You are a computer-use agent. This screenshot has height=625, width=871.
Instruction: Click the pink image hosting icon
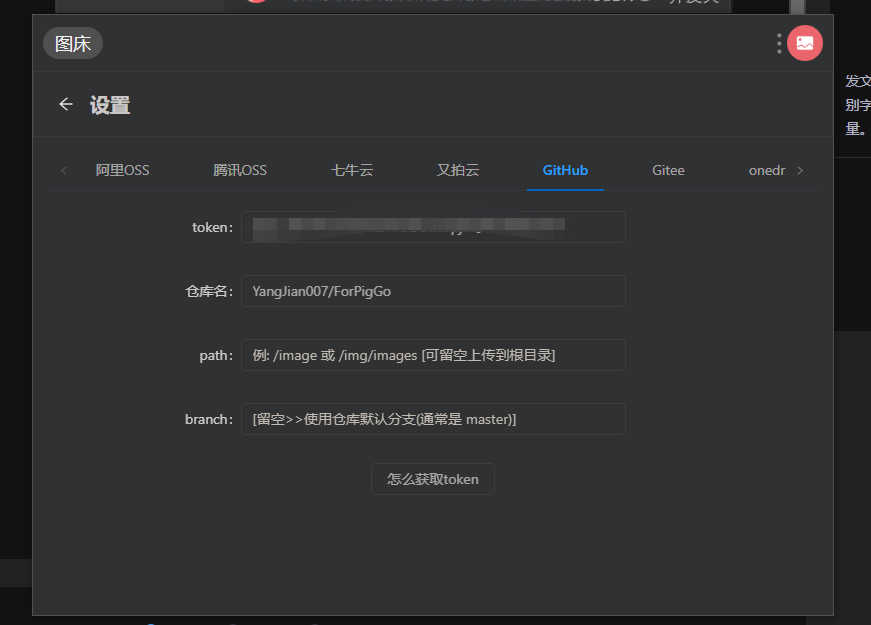click(x=804, y=42)
